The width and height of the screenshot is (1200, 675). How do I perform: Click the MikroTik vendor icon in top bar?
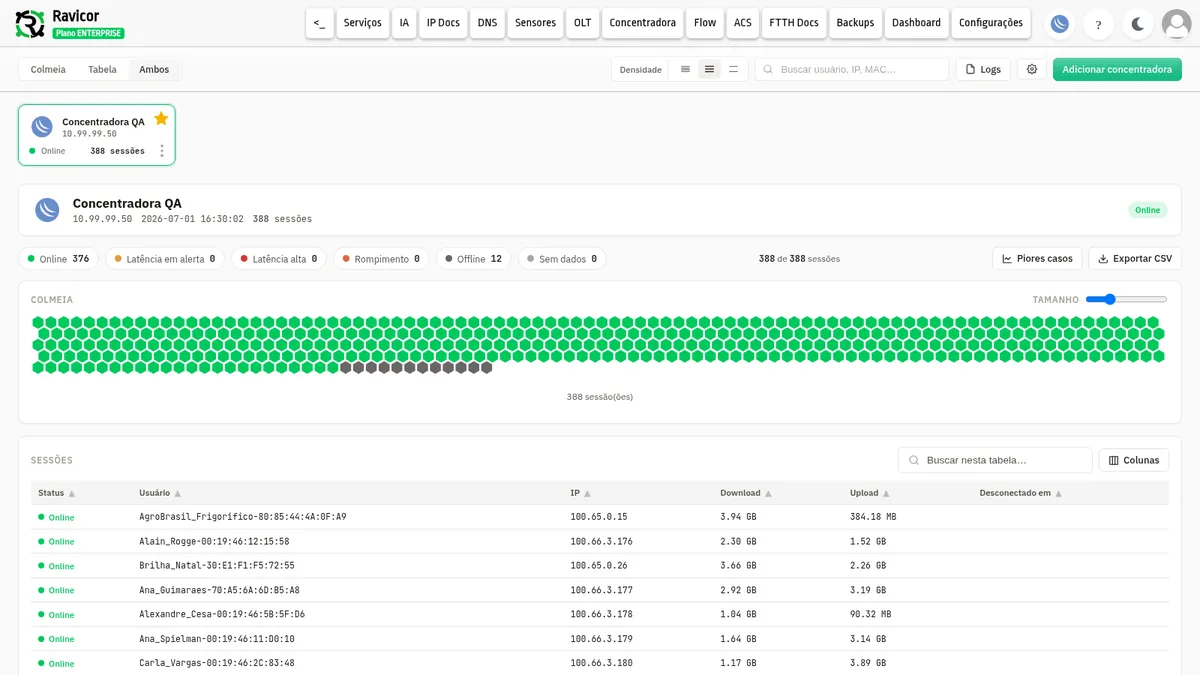(x=1060, y=24)
